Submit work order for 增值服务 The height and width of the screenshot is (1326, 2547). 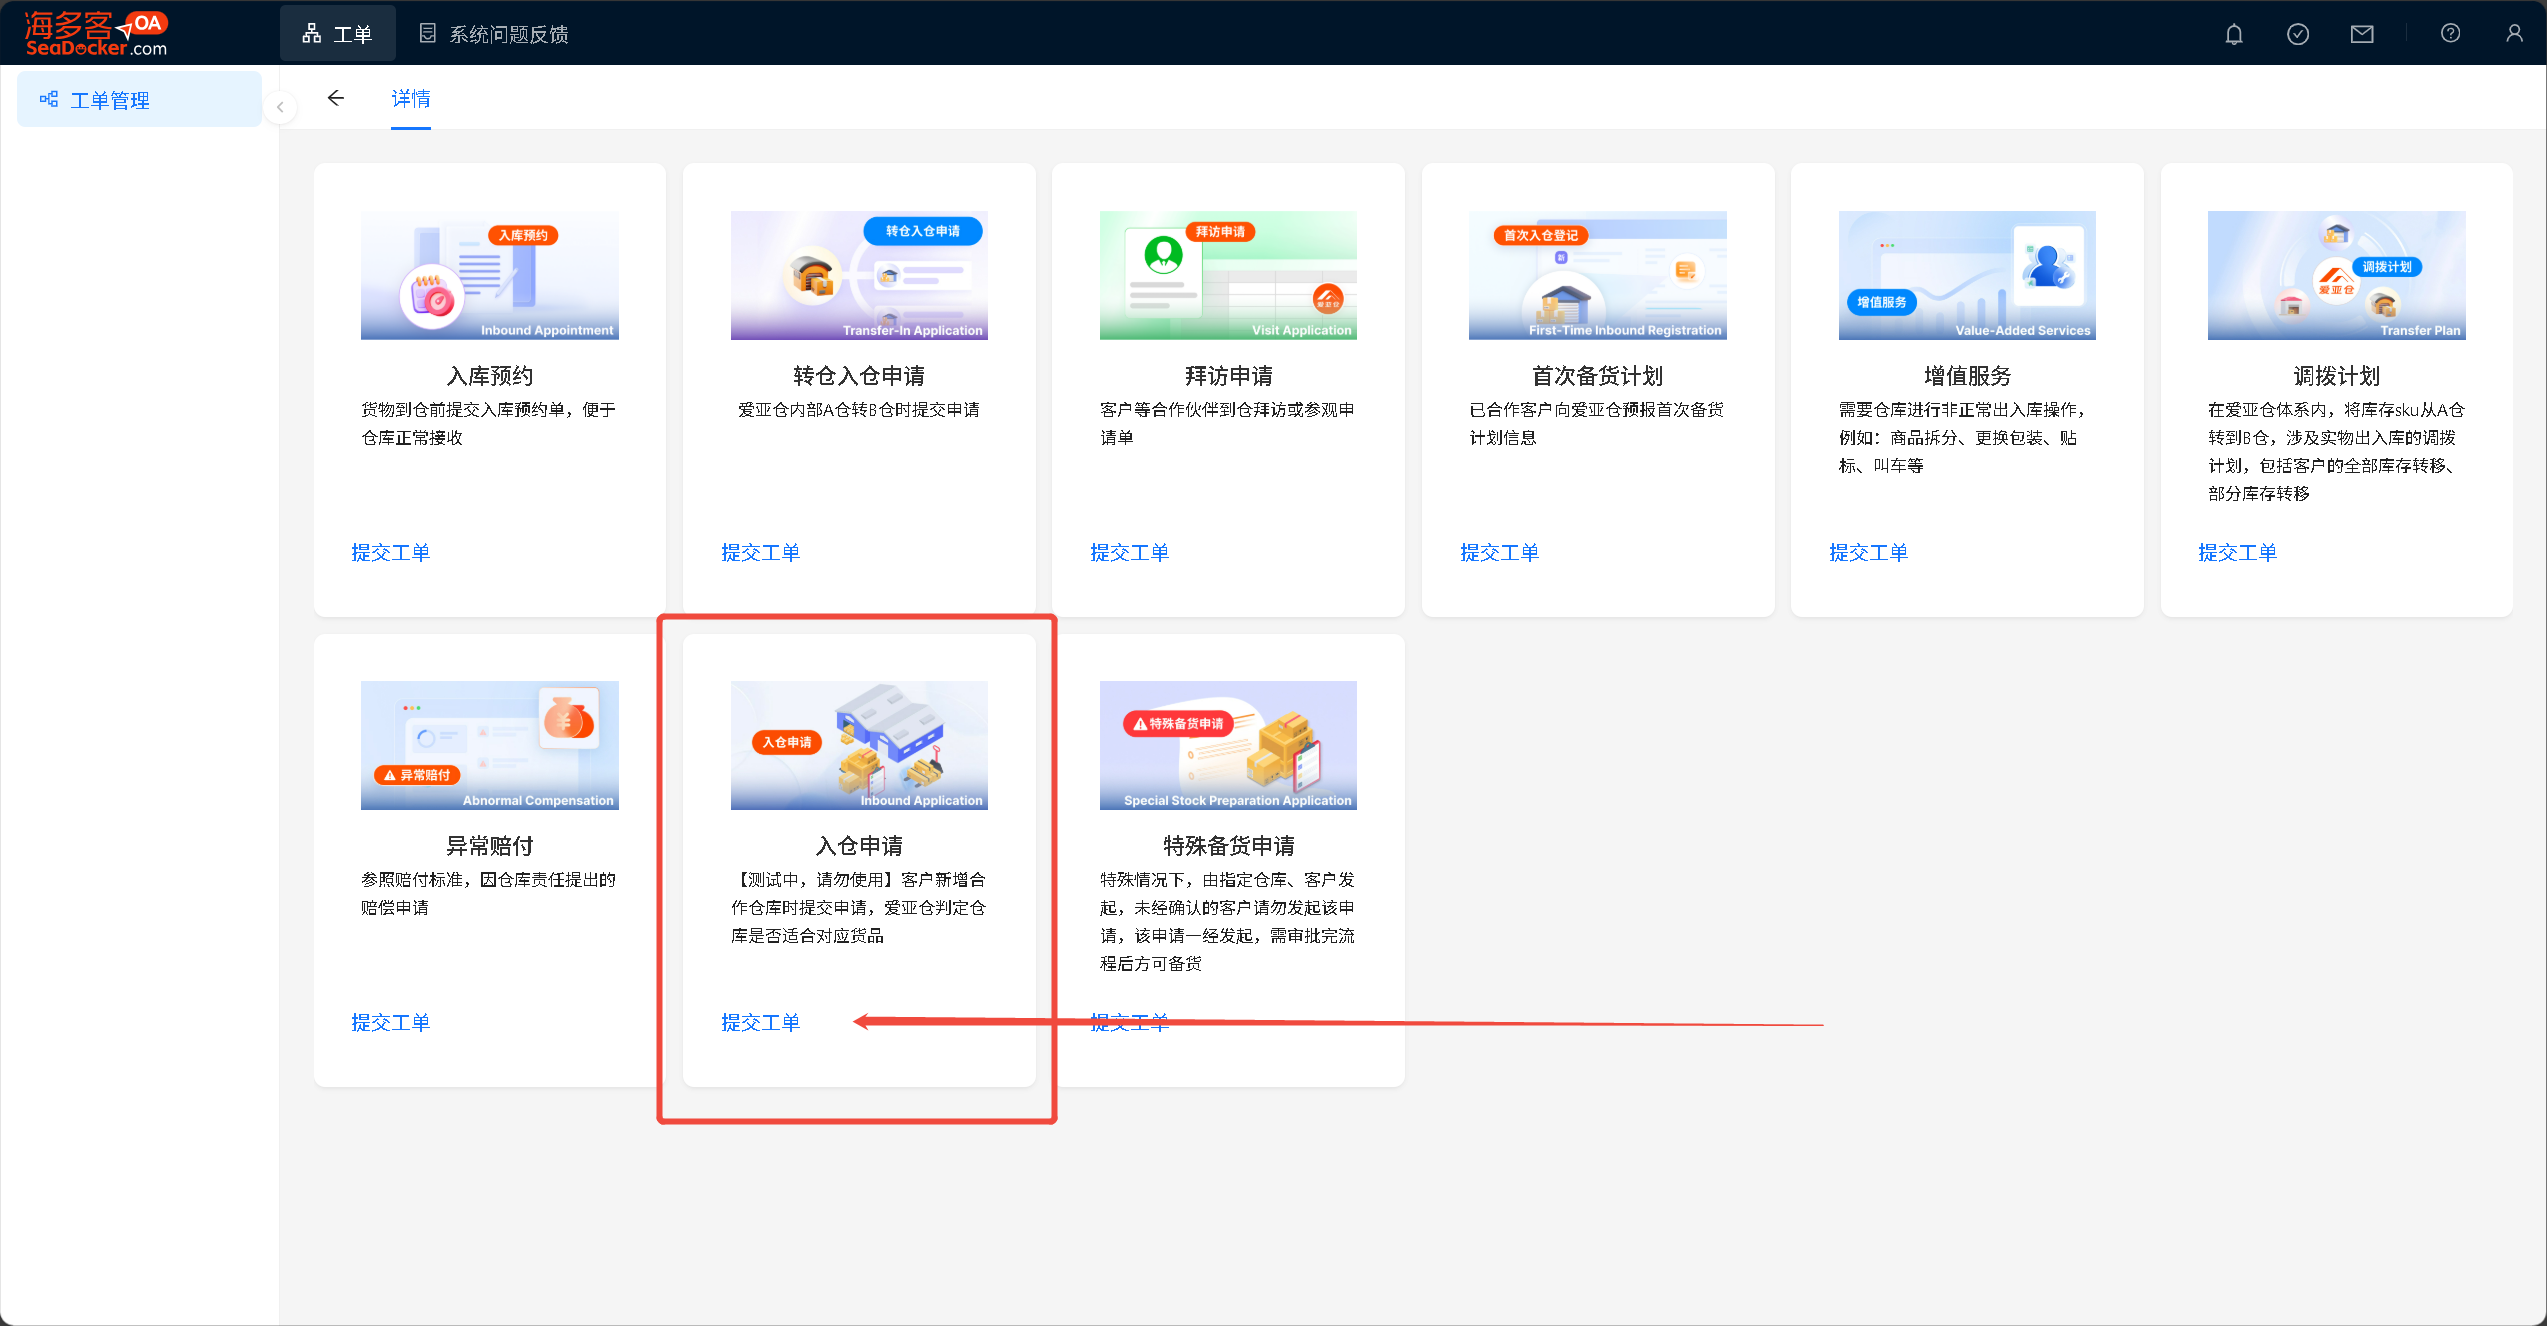pyautogui.click(x=1868, y=553)
